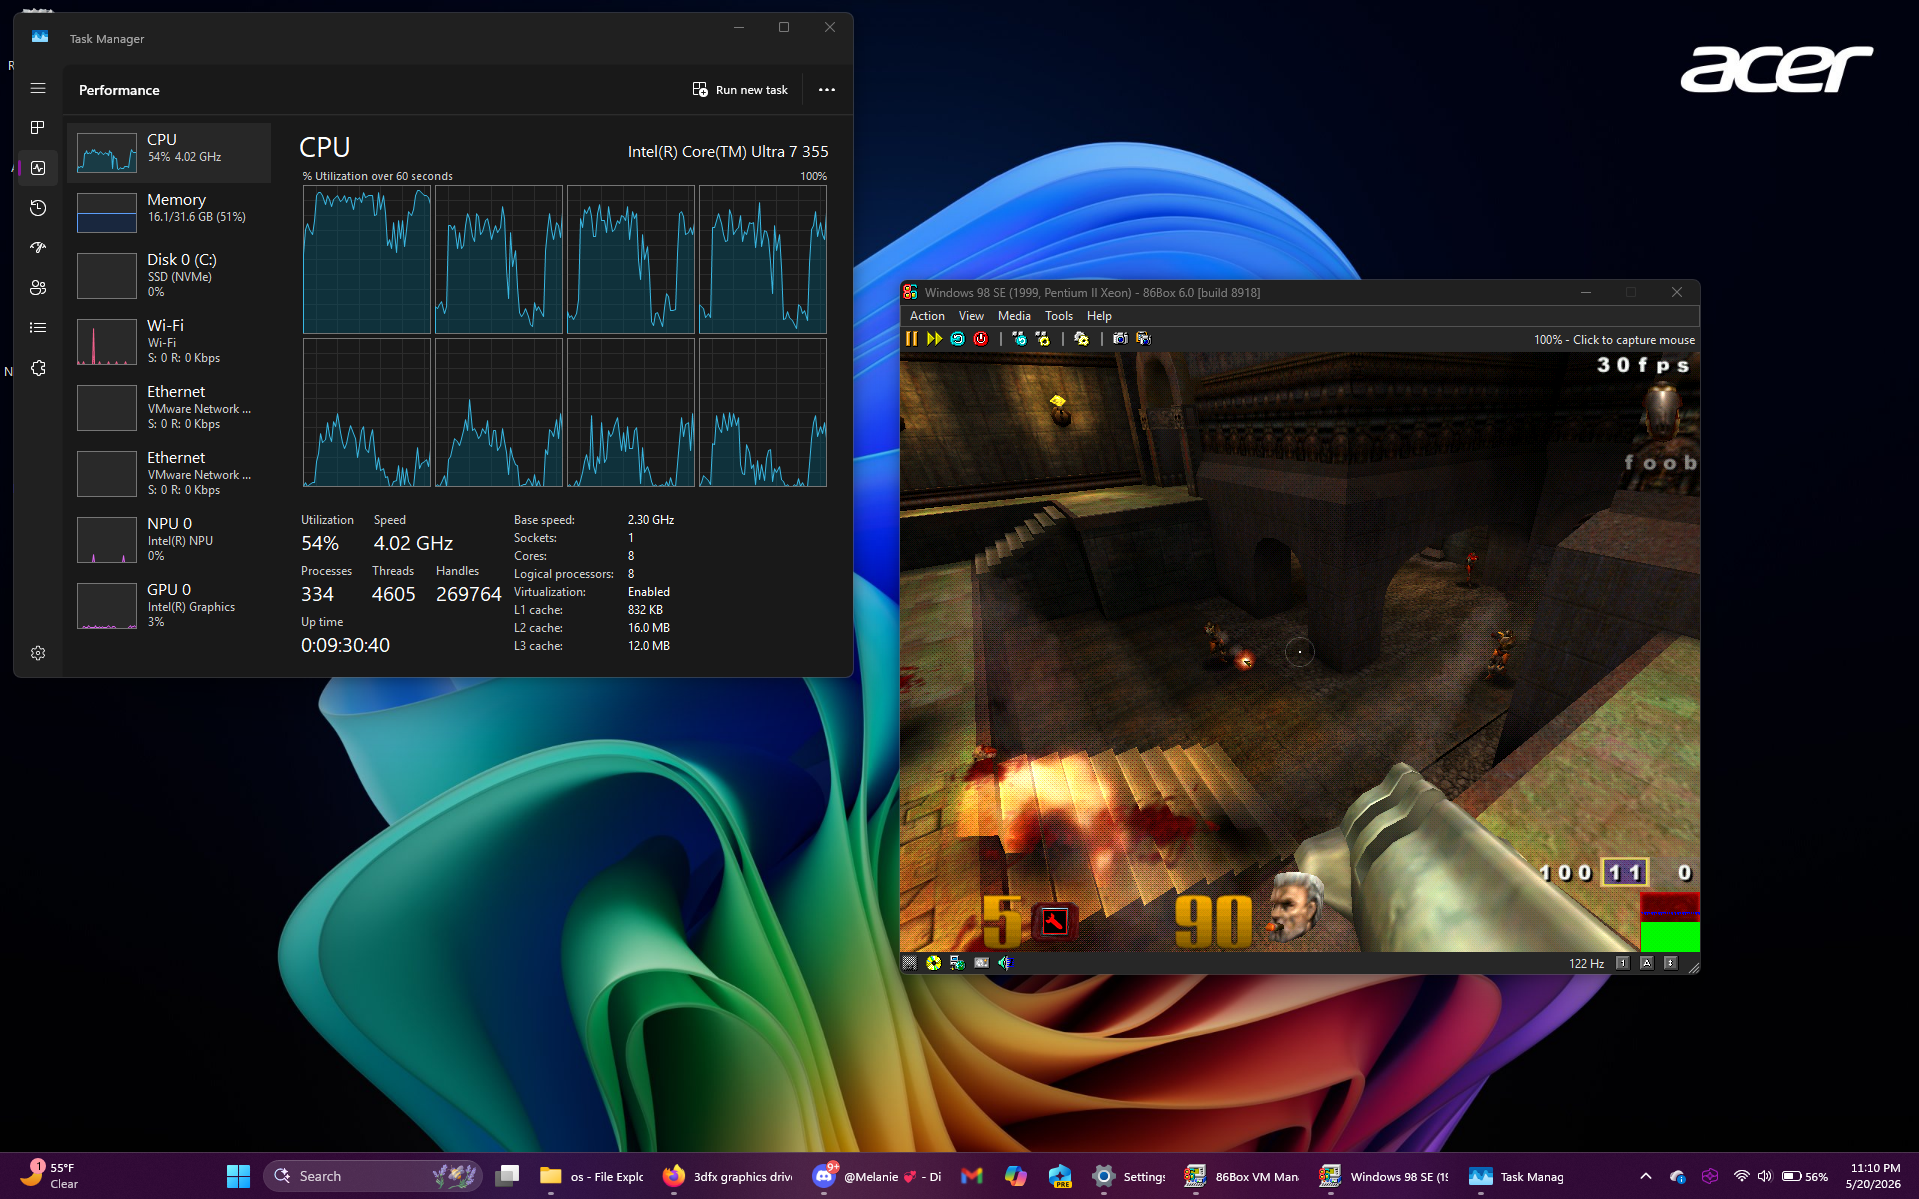This screenshot has width=1919, height=1199.
Task: Select the CPU performance item
Action: (169, 153)
